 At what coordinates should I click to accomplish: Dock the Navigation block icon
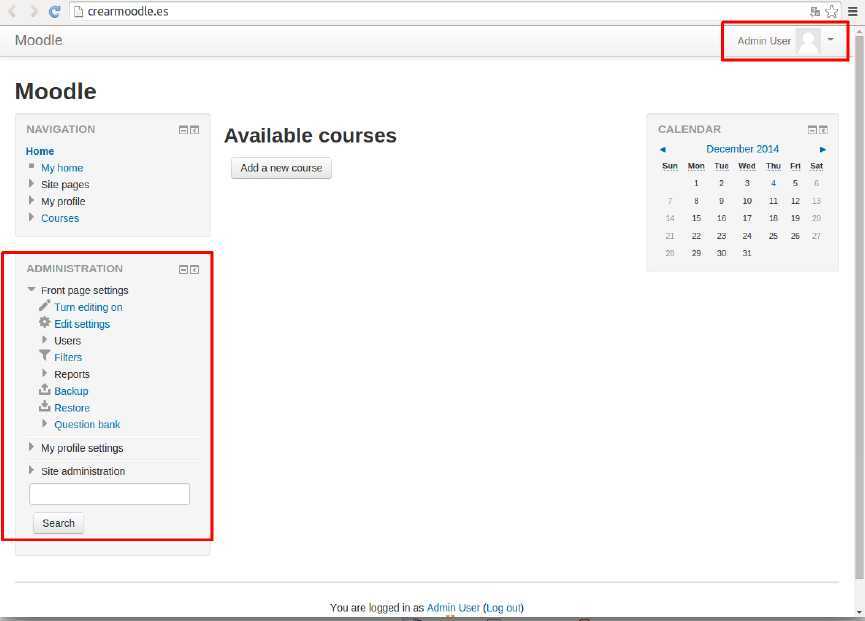click(195, 130)
